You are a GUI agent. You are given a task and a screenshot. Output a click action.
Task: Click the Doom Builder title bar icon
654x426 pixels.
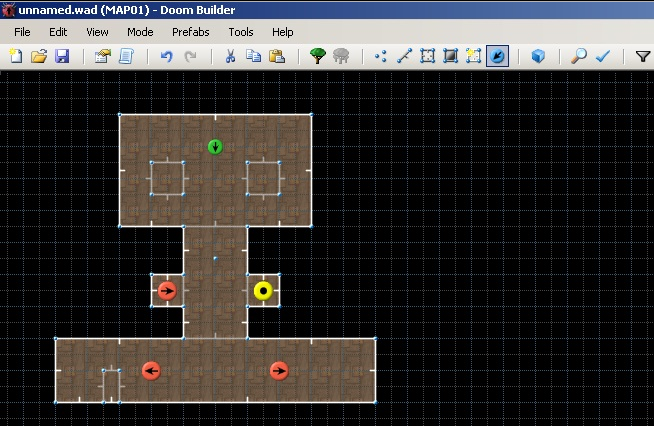8,10
